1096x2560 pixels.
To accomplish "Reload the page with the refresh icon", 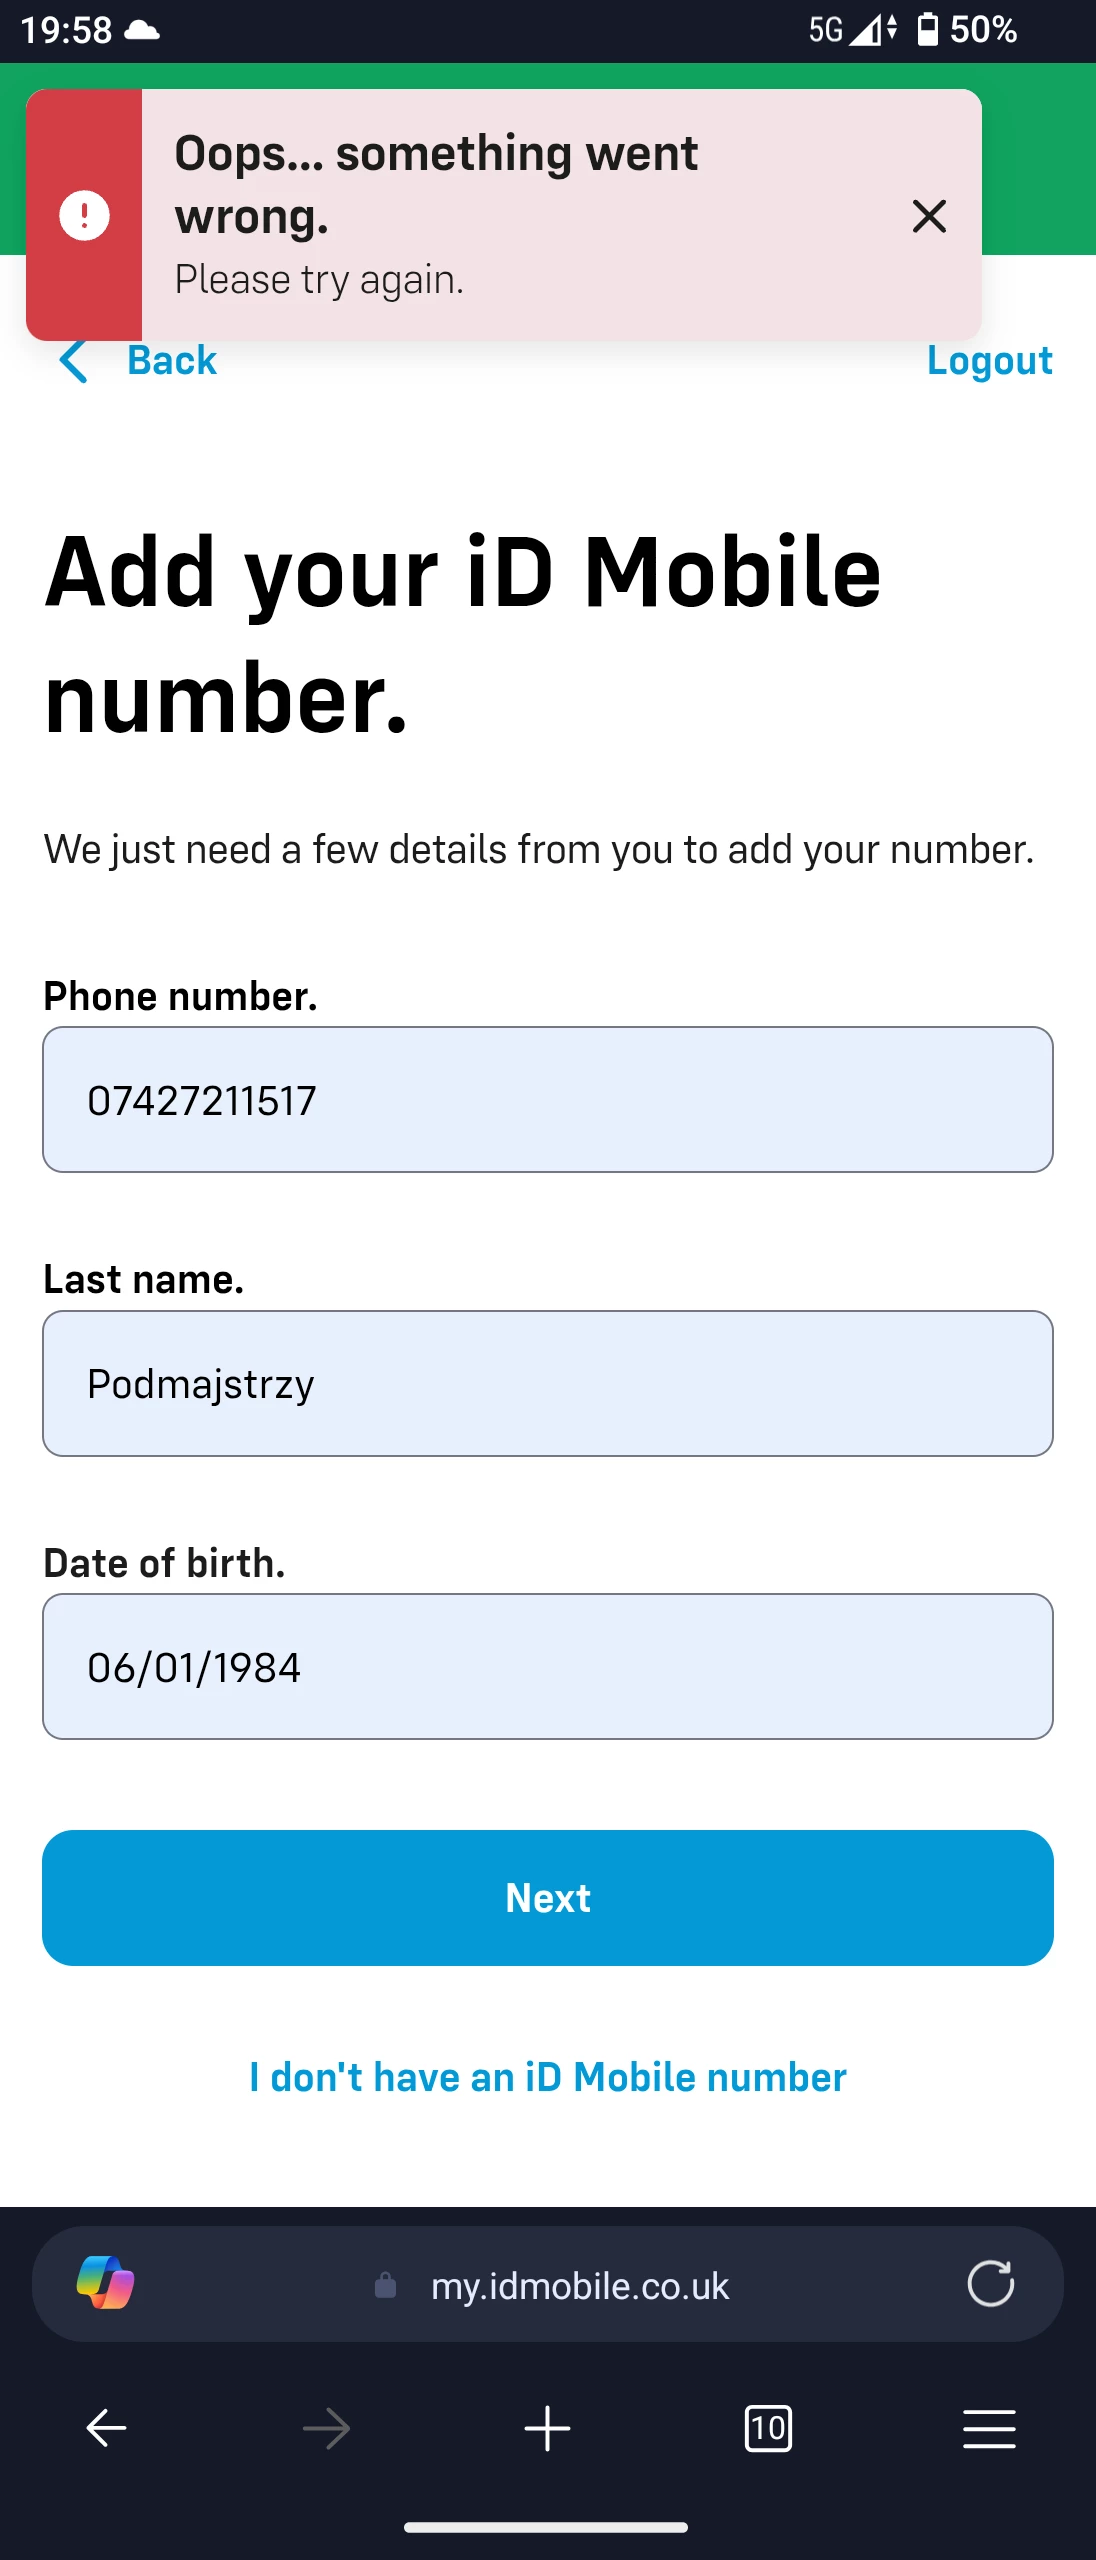I will 990,2283.
